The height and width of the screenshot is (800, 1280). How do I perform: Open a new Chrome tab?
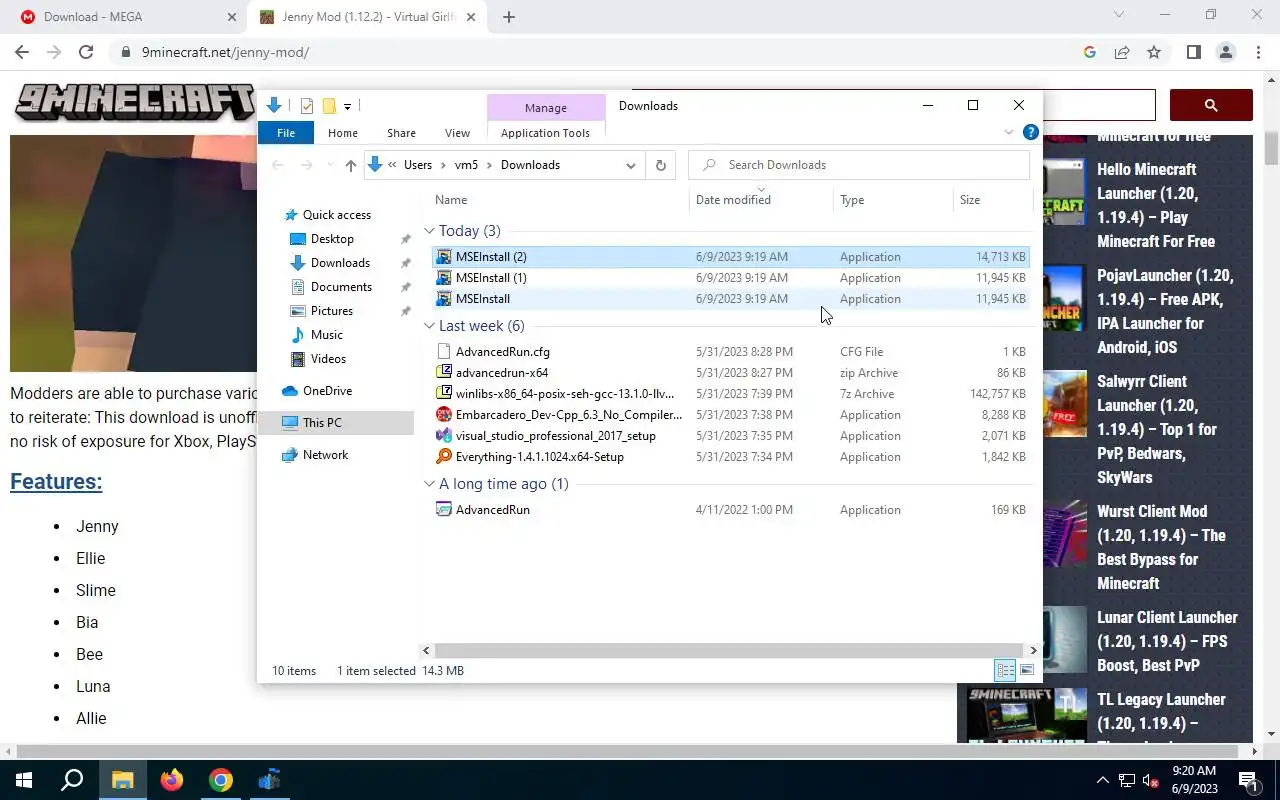509,17
